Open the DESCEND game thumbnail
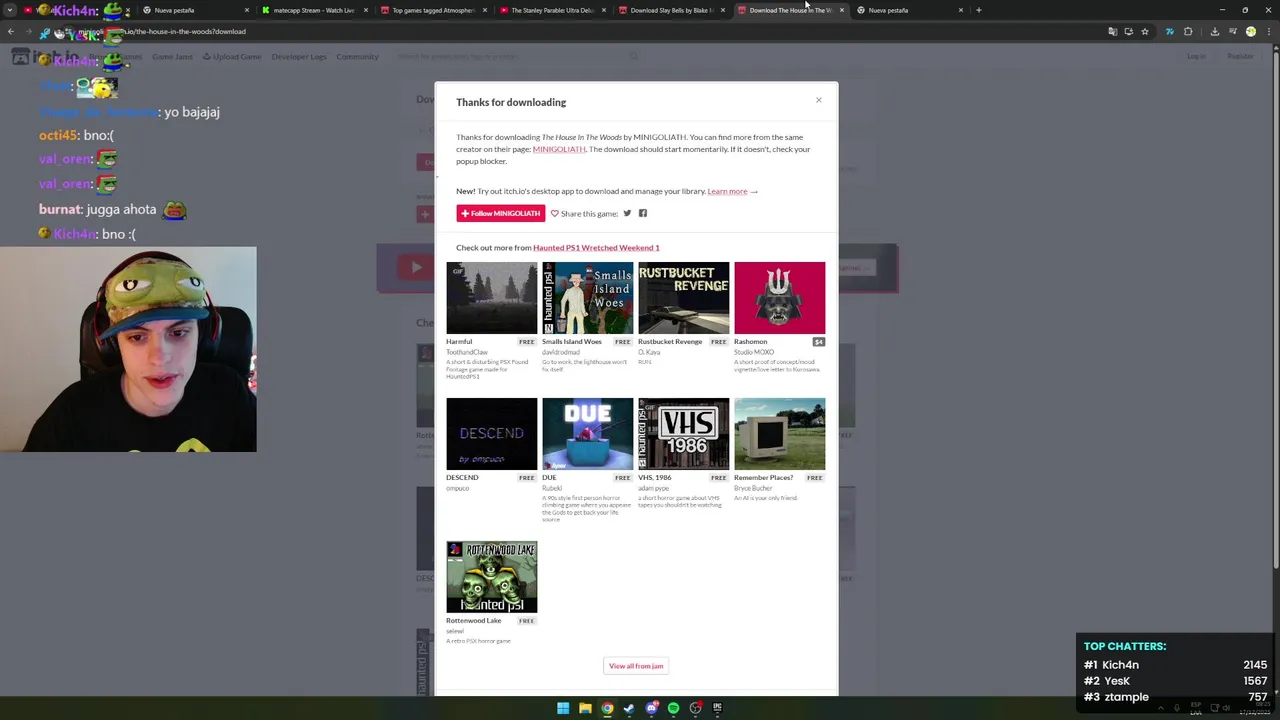Screen dimensions: 1280x720 pos(491,434)
